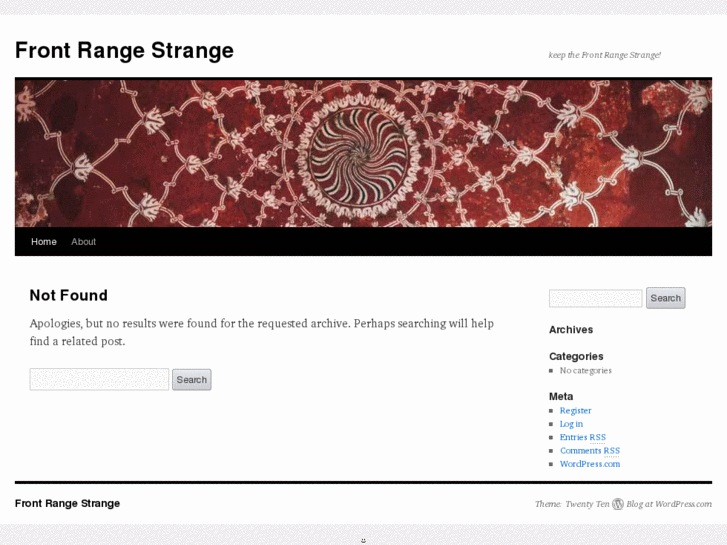Image resolution: width=727 pixels, height=545 pixels.
Task: Follow the Blog at WordPress.com footer link
Action: [669, 504]
